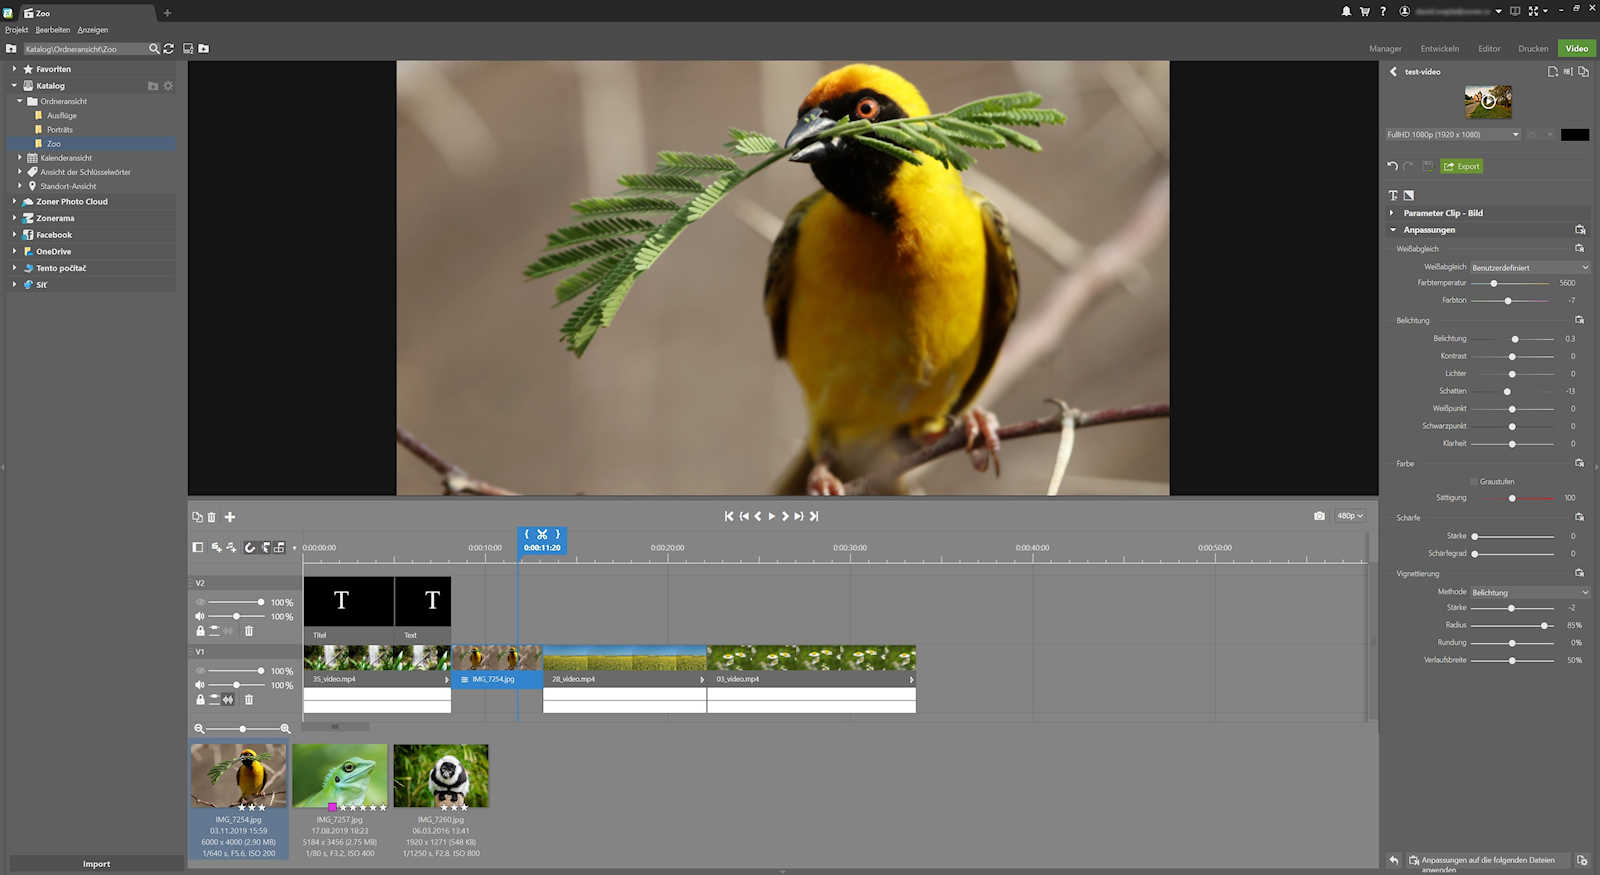Click the undo arrow in video panel
Viewport: 1600px width, 875px height.
pos(1392,166)
